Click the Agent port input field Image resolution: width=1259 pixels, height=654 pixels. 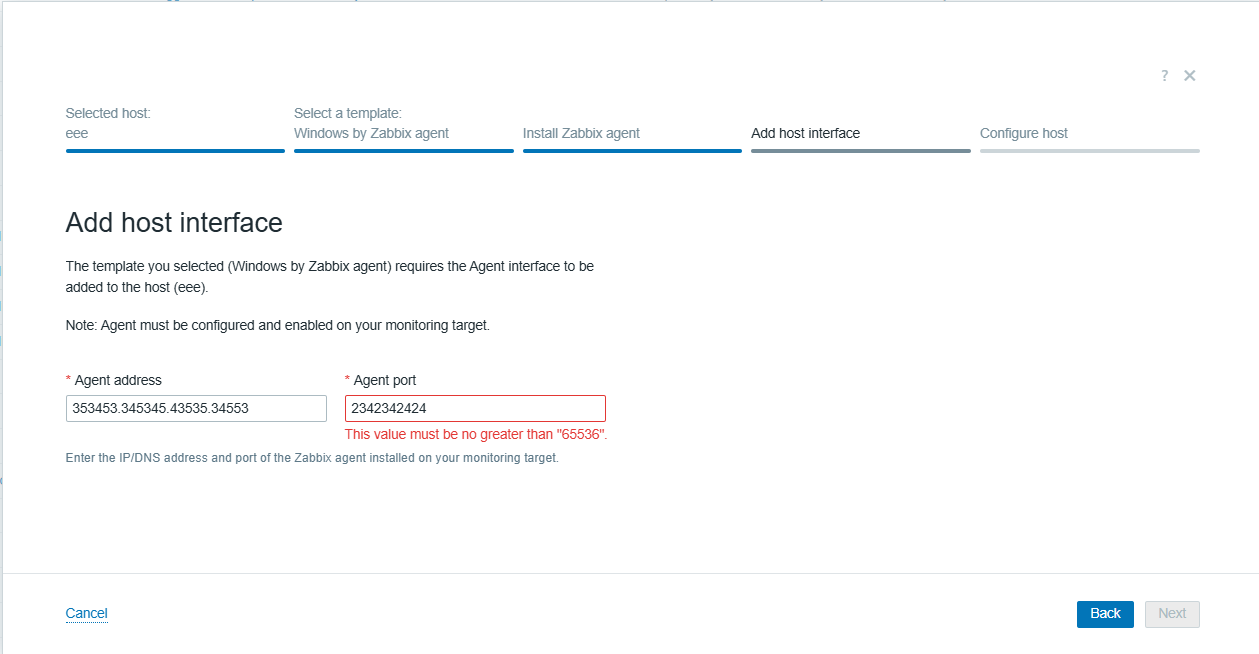[x=475, y=408]
